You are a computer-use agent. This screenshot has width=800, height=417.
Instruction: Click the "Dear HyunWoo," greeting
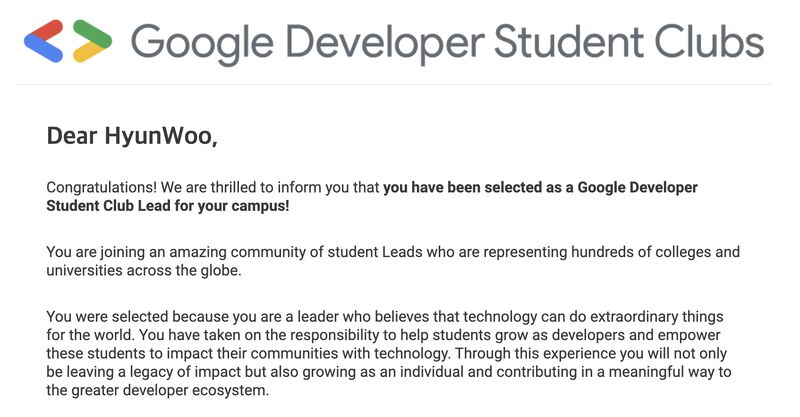pos(132,136)
